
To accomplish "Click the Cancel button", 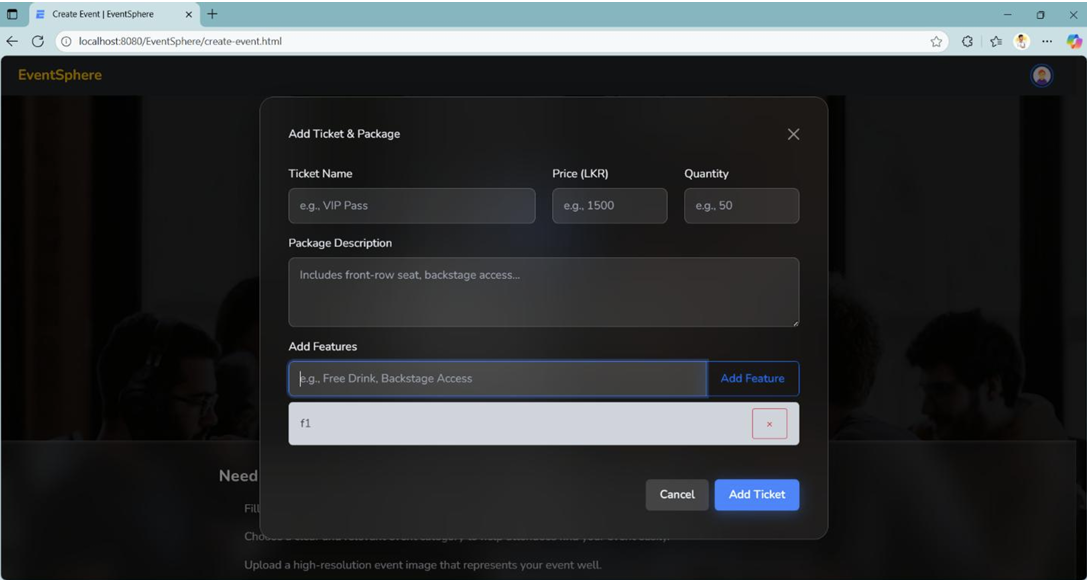I will (x=677, y=495).
